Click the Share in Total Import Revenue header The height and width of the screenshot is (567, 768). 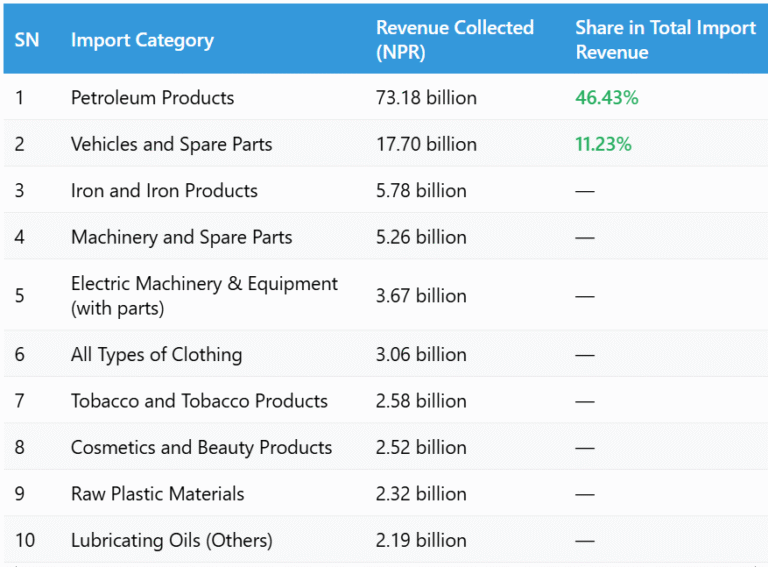(x=665, y=40)
